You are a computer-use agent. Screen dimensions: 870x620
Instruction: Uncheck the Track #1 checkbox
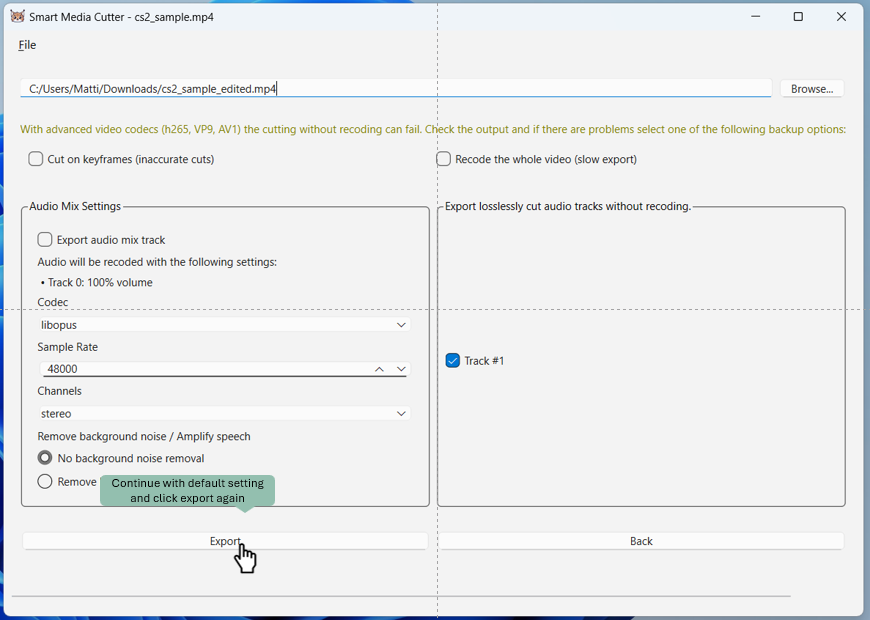[453, 361]
